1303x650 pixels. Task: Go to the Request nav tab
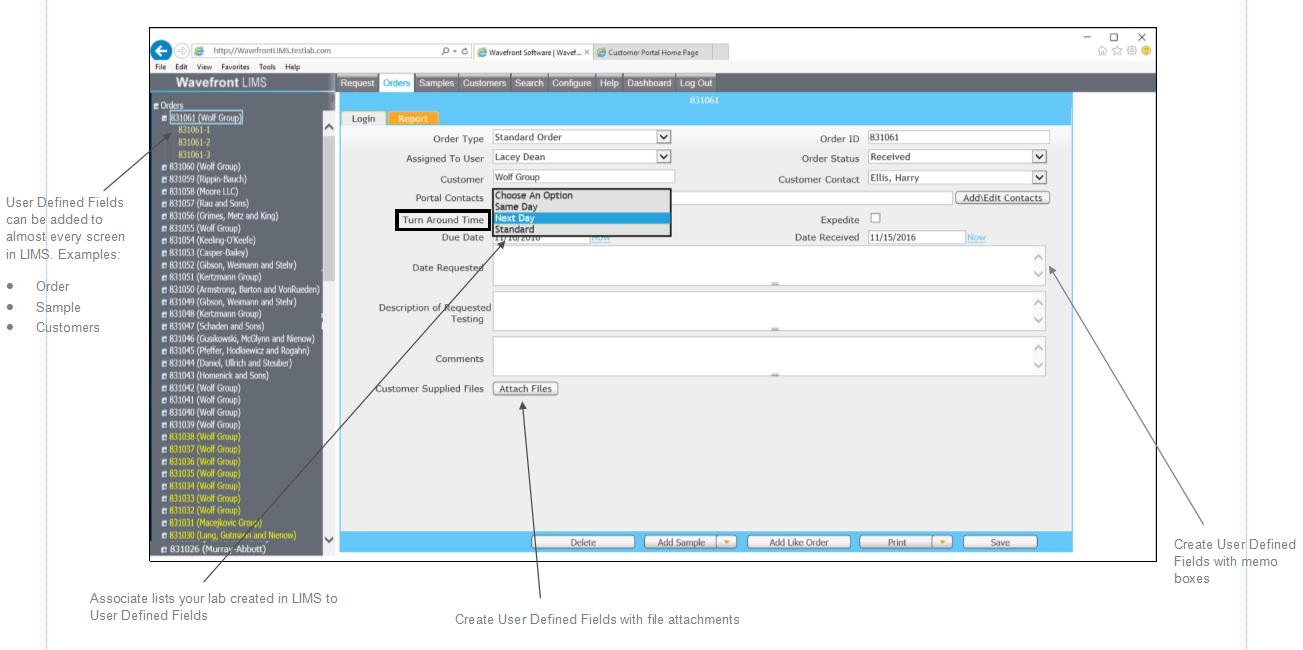(357, 83)
